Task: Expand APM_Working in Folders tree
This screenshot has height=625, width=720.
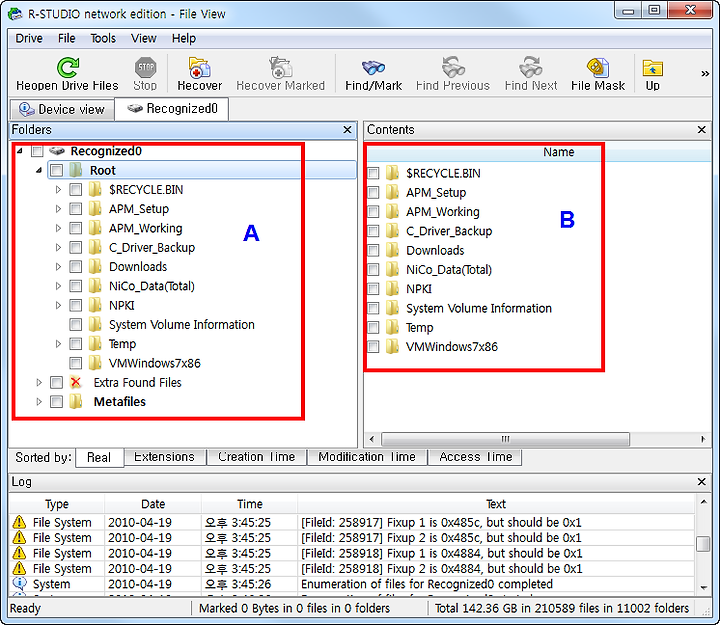Action: coord(58,228)
